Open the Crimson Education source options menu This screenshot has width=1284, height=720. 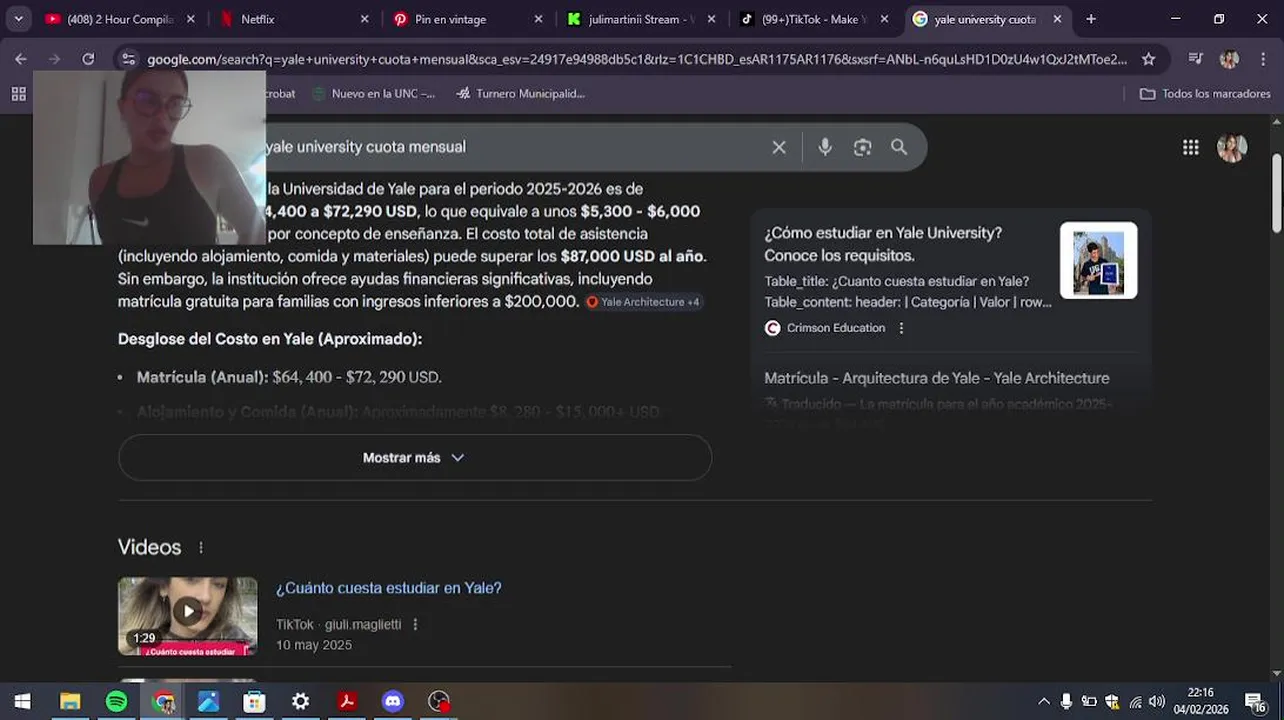(901, 328)
